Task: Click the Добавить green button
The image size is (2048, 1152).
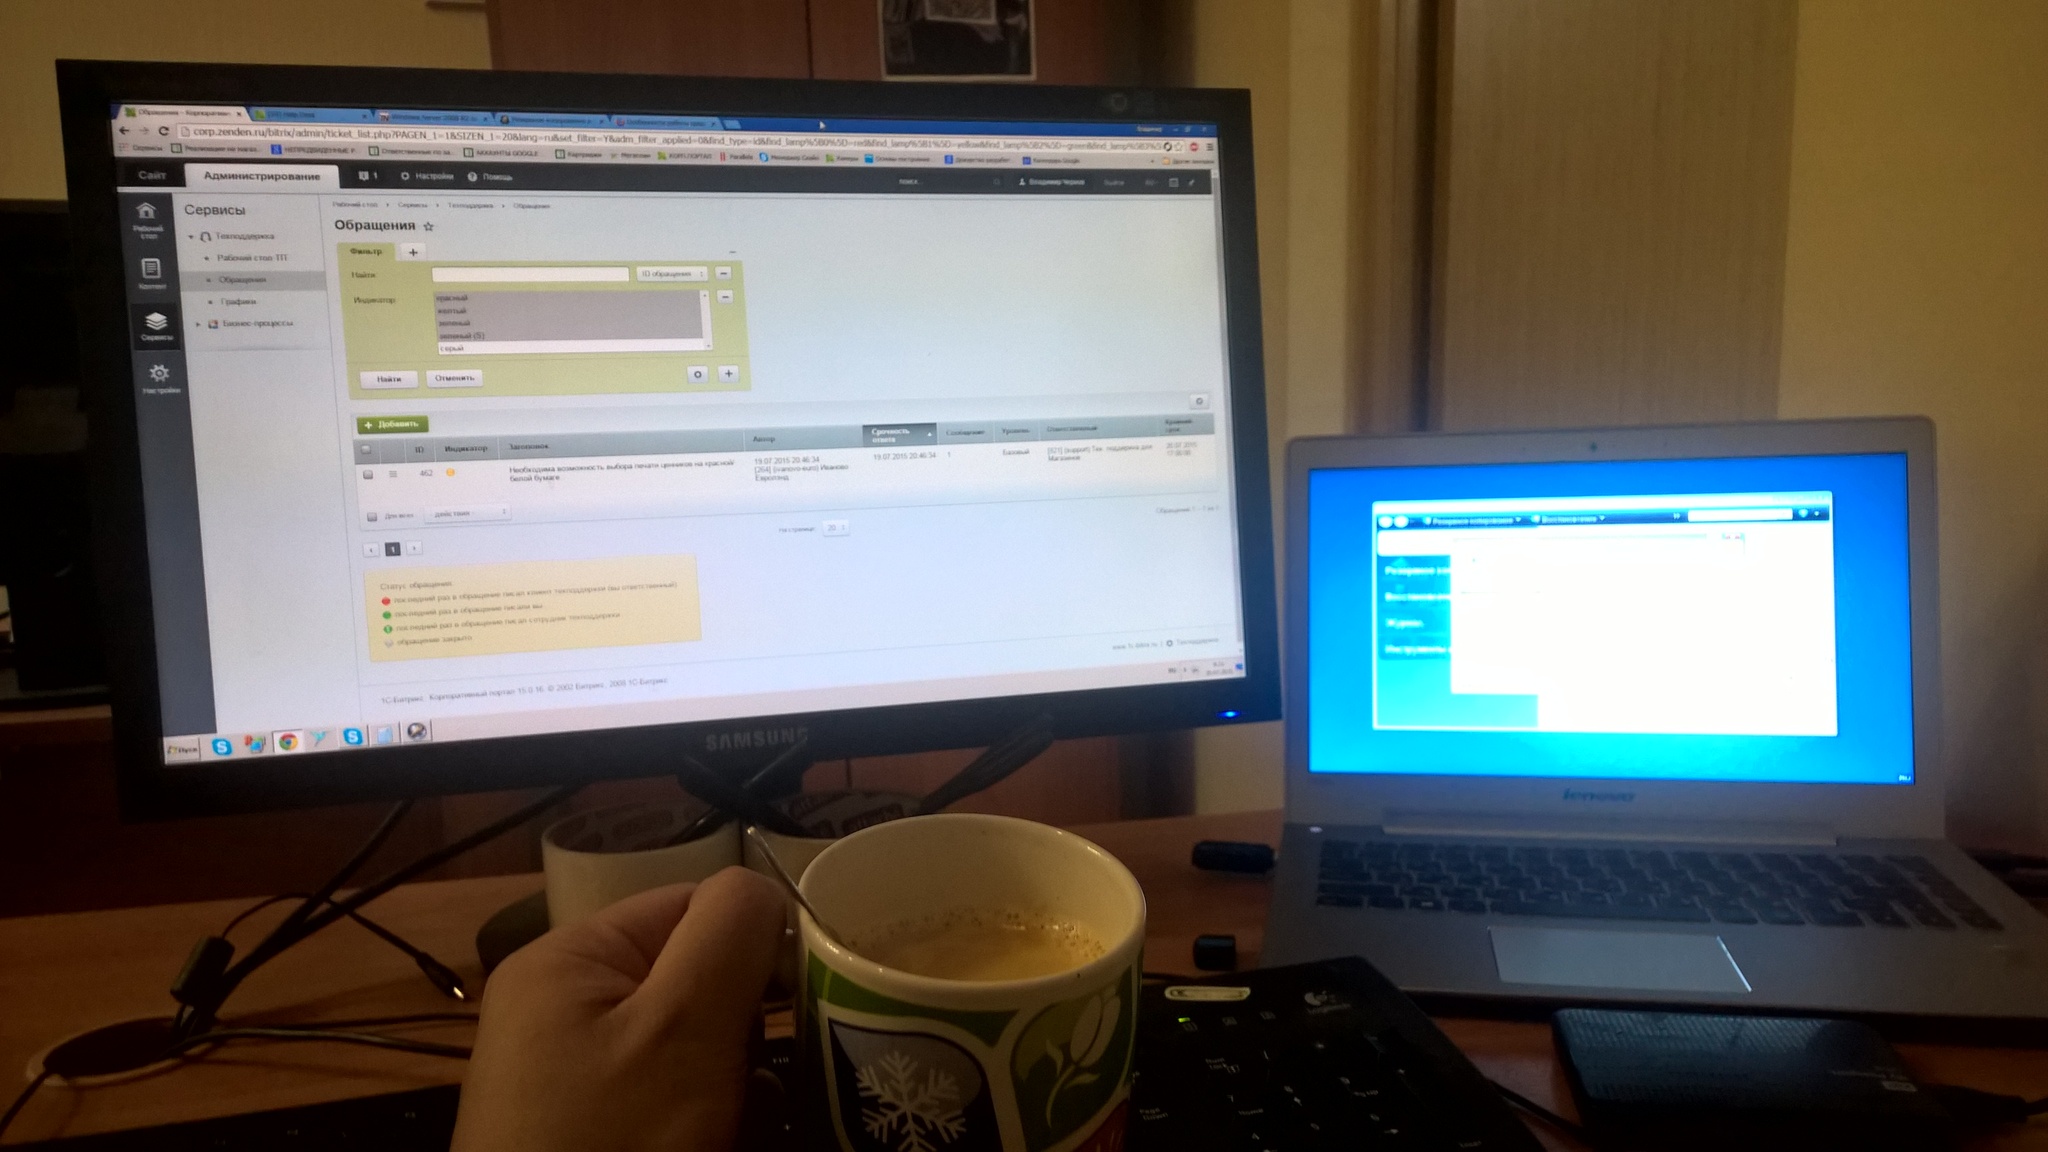Action: pos(394,423)
